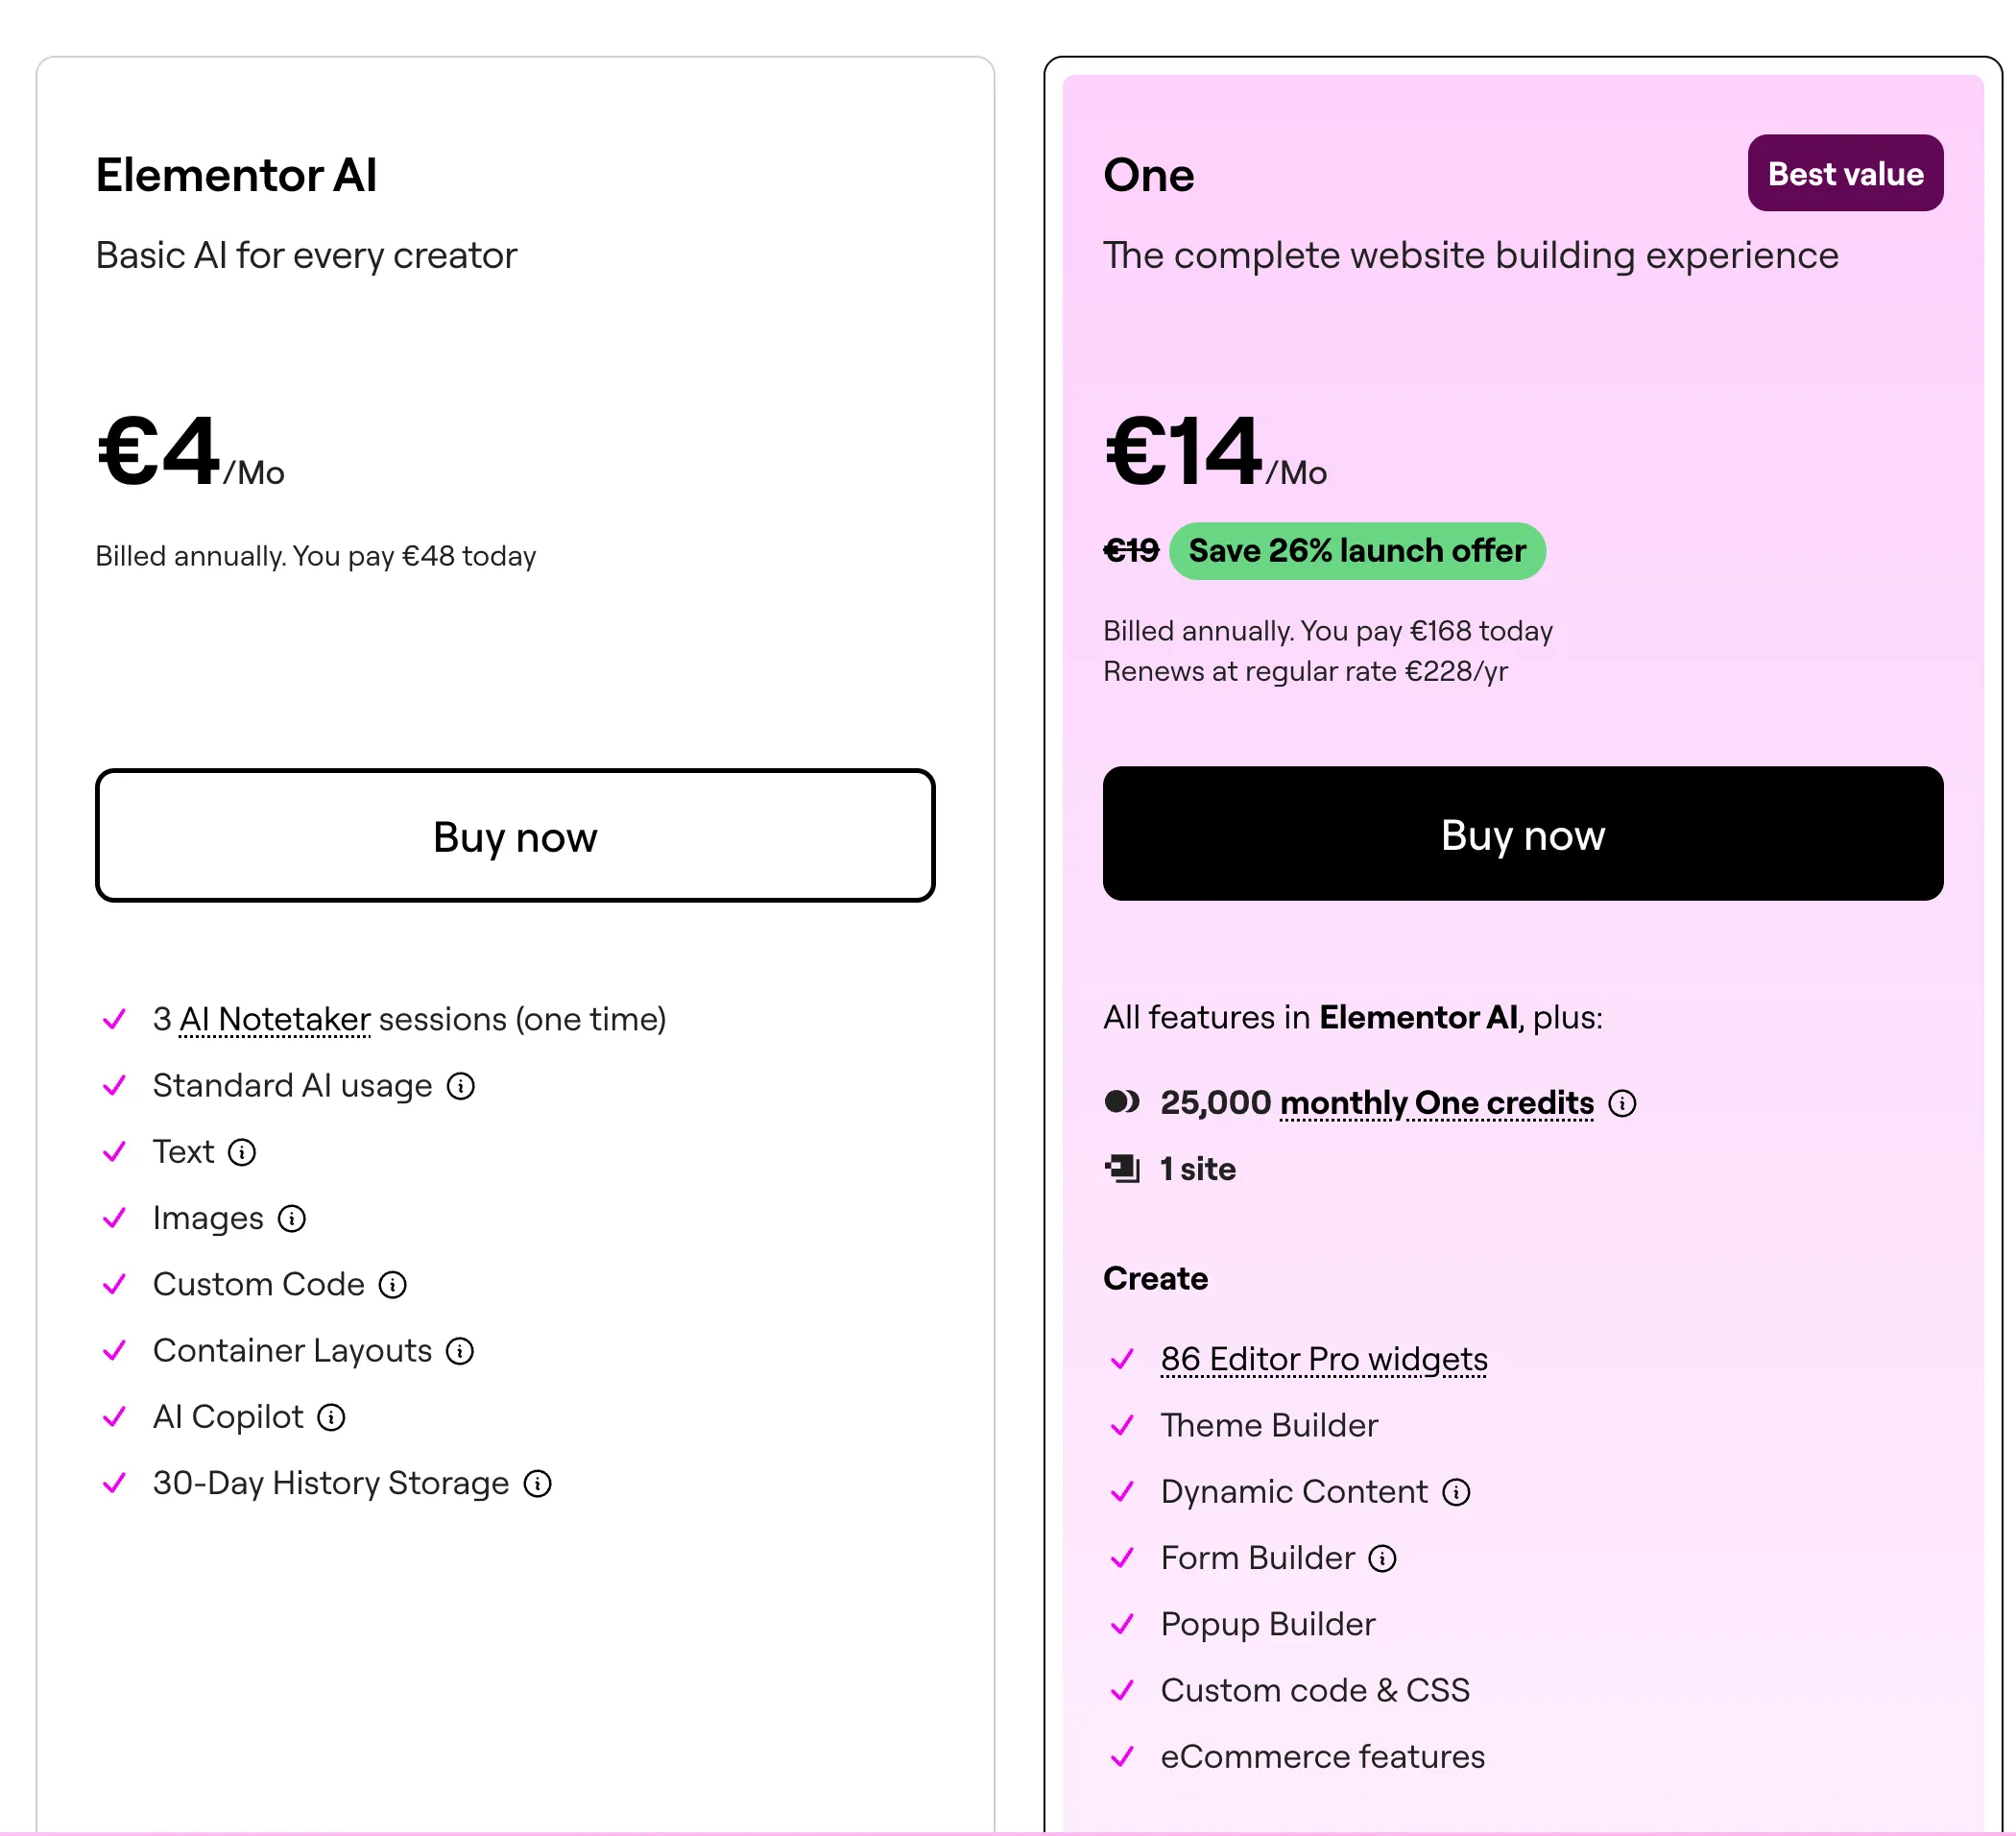Screen dimensions: 2016x1836
Task: Buy the Elementor AI plan
Action: pos(514,836)
